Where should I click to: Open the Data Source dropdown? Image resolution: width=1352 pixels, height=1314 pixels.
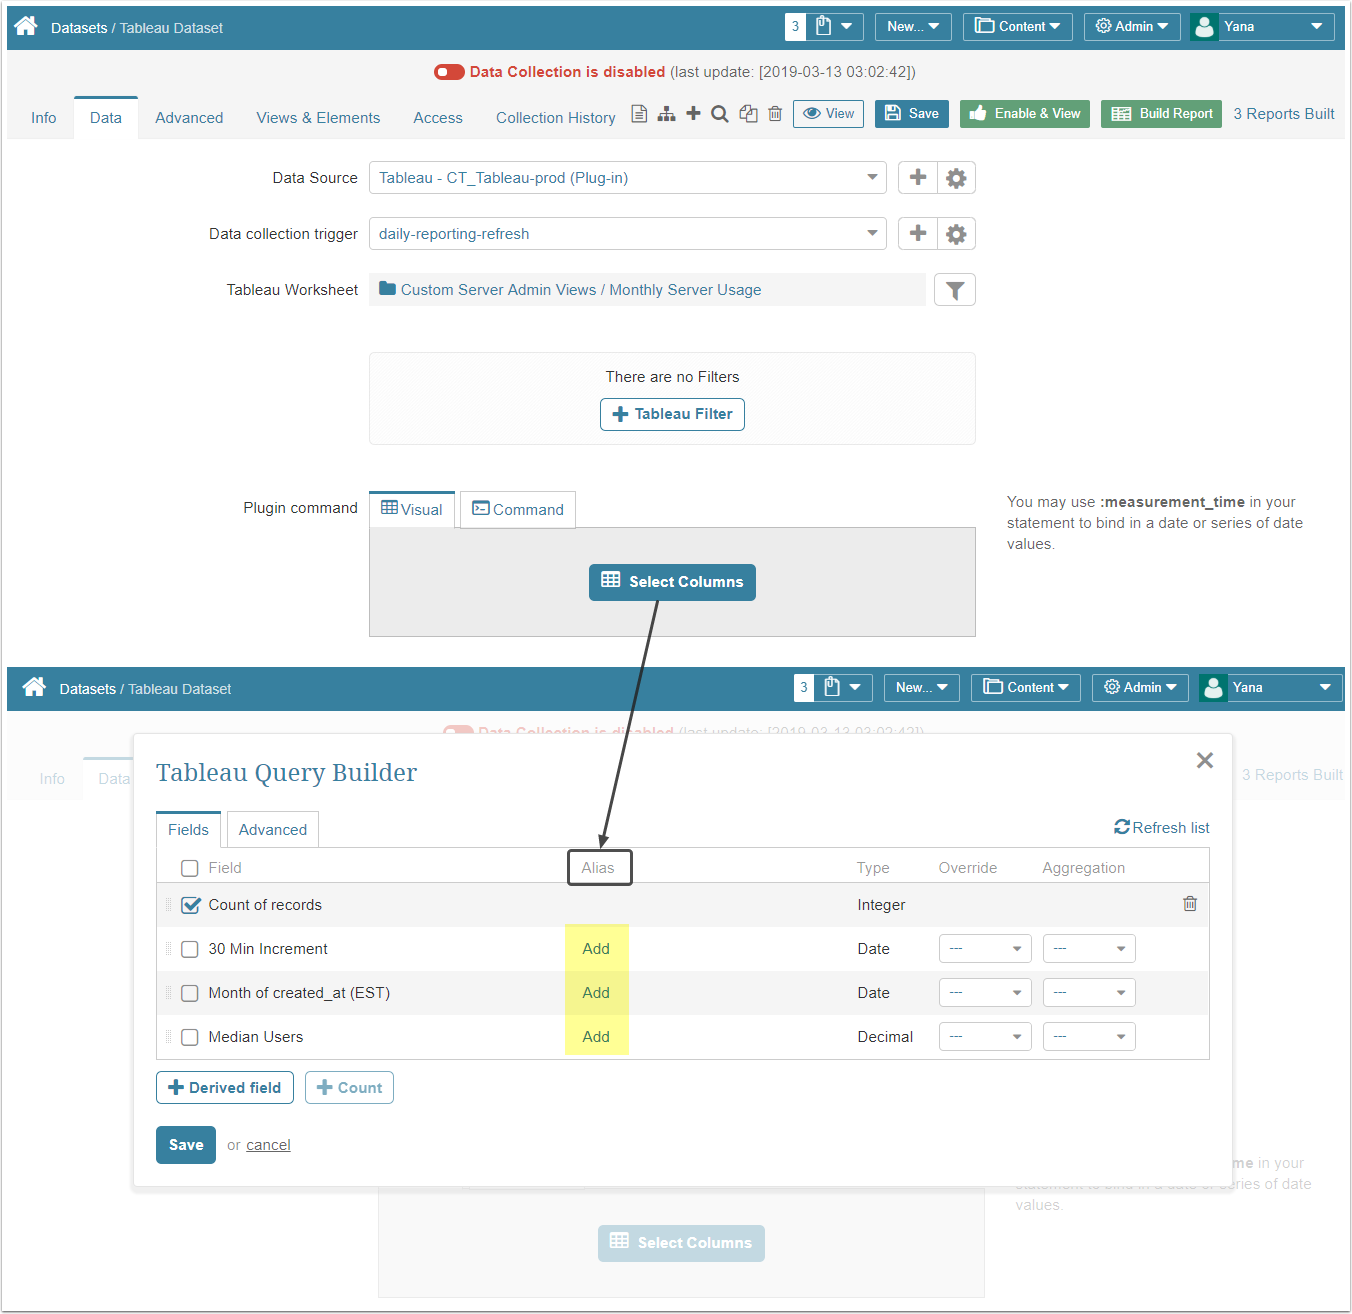click(x=628, y=178)
